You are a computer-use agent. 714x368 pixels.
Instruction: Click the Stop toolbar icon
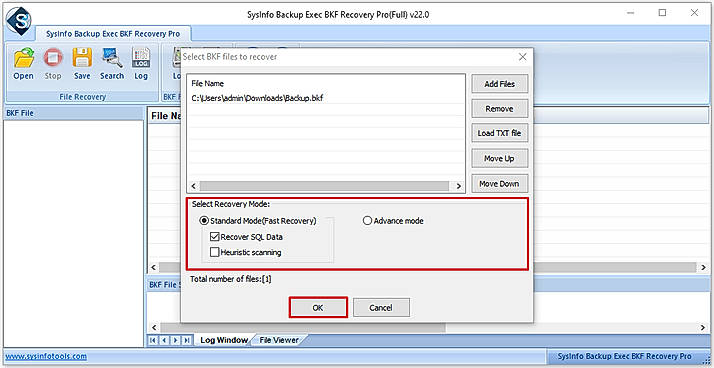(53, 64)
